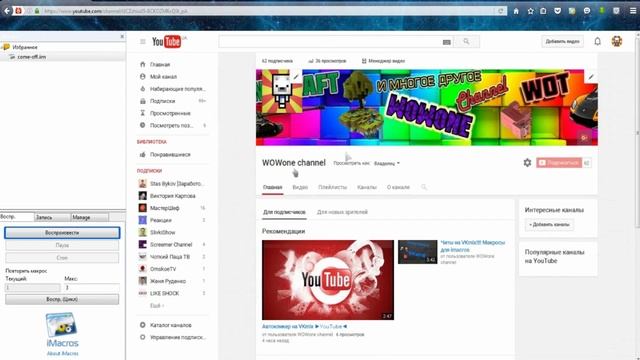Open YouTube notifications bell
The height and width of the screenshot is (360, 640).
coord(597,41)
